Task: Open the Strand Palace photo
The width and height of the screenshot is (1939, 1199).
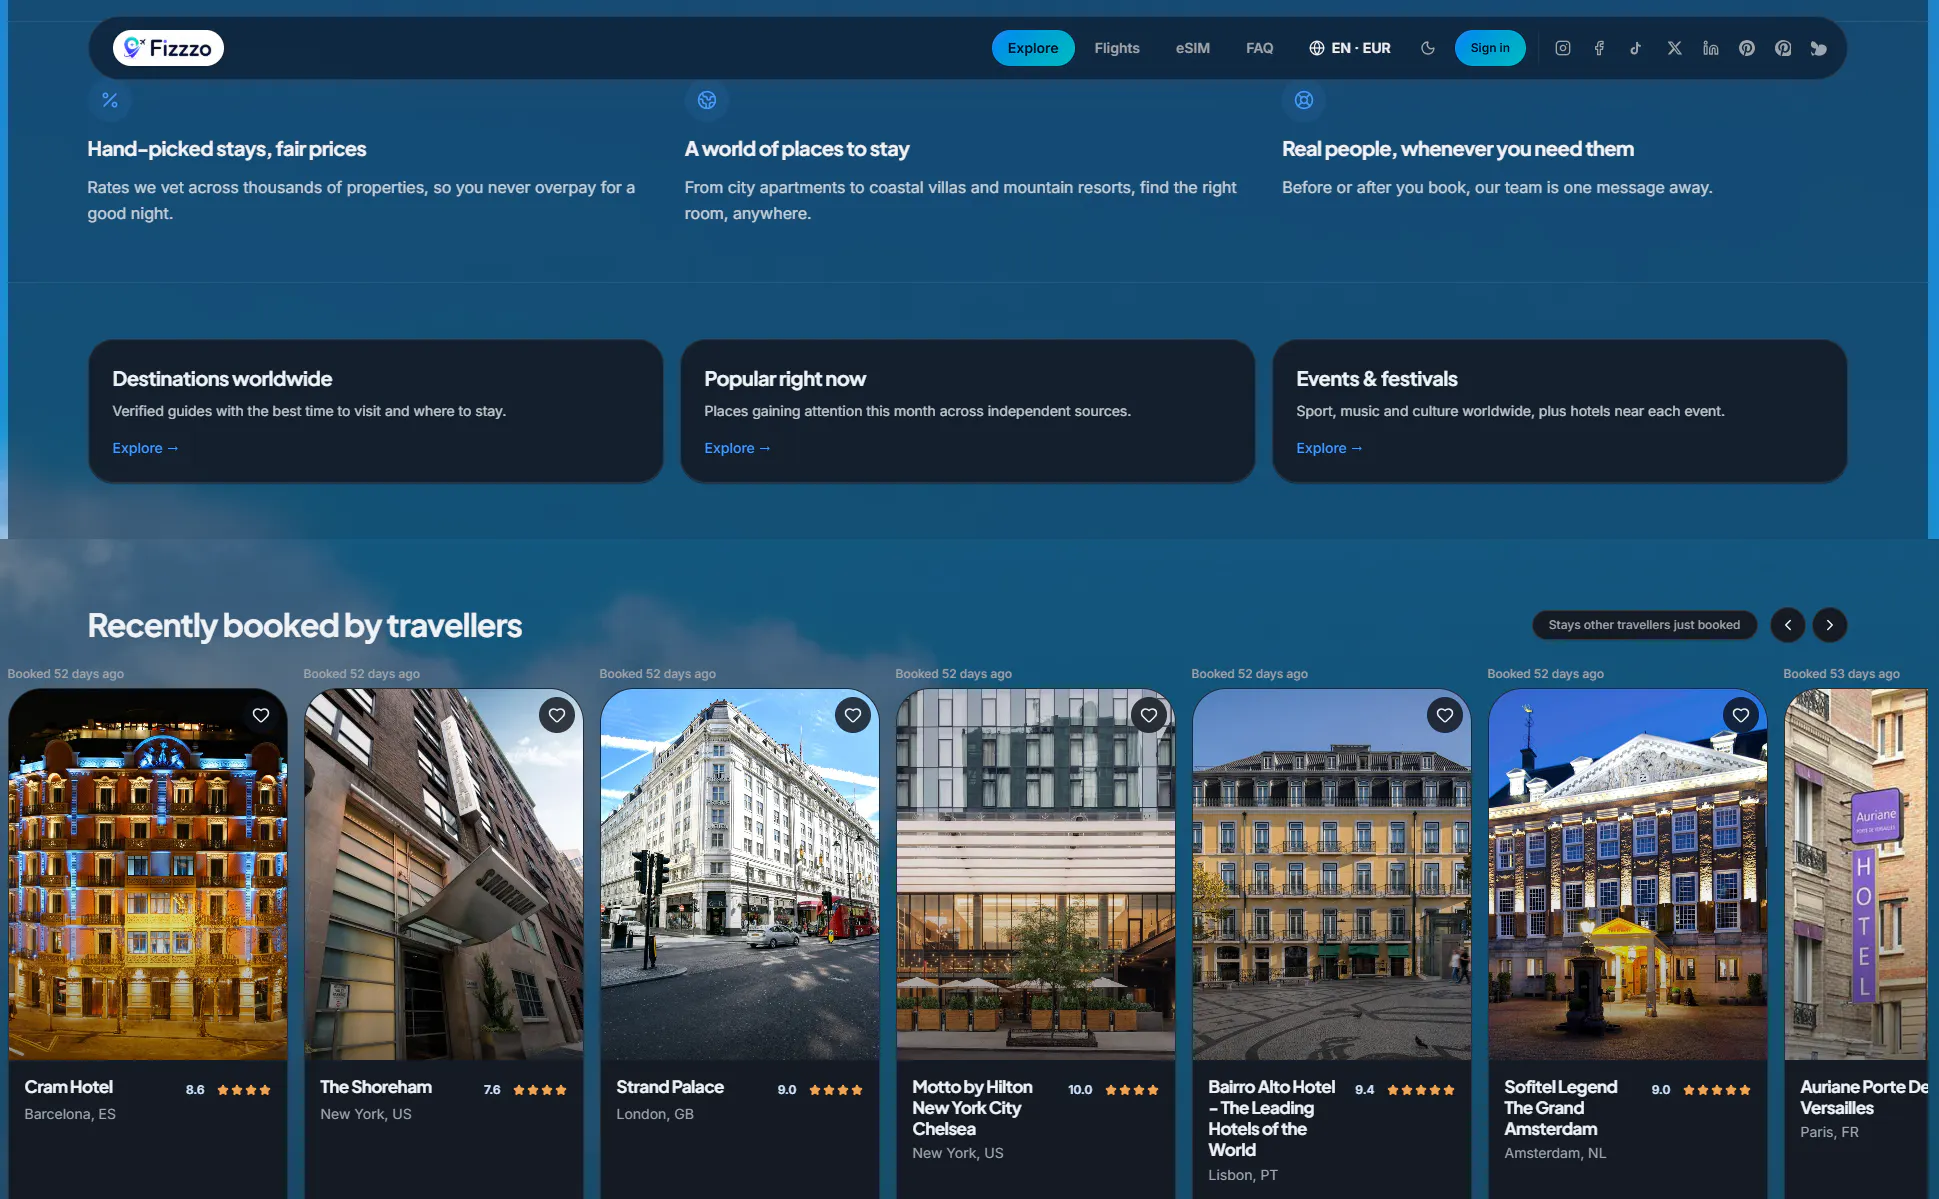Action: coord(740,875)
